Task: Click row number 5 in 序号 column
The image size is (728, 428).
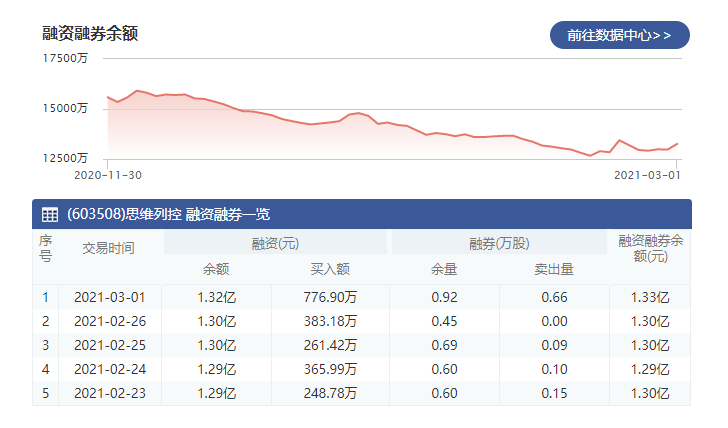Action: pyautogui.click(x=45, y=394)
